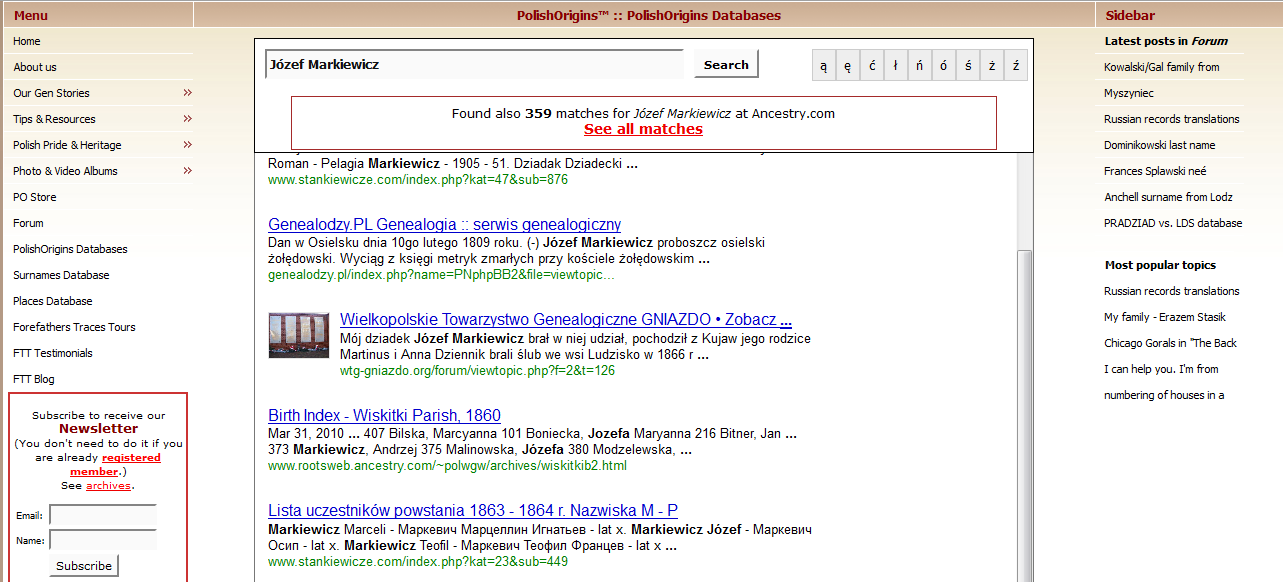Open latest Russian records translations post
This screenshot has width=1283, height=582.
[1172, 119]
